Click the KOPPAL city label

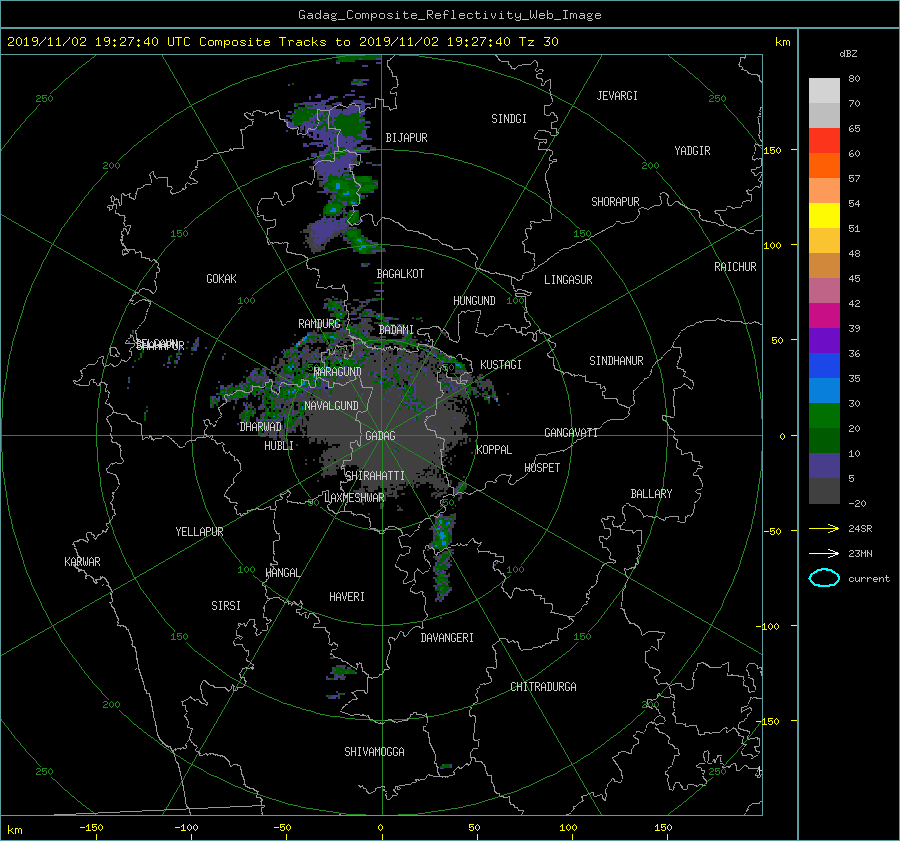pyautogui.click(x=494, y=449)
